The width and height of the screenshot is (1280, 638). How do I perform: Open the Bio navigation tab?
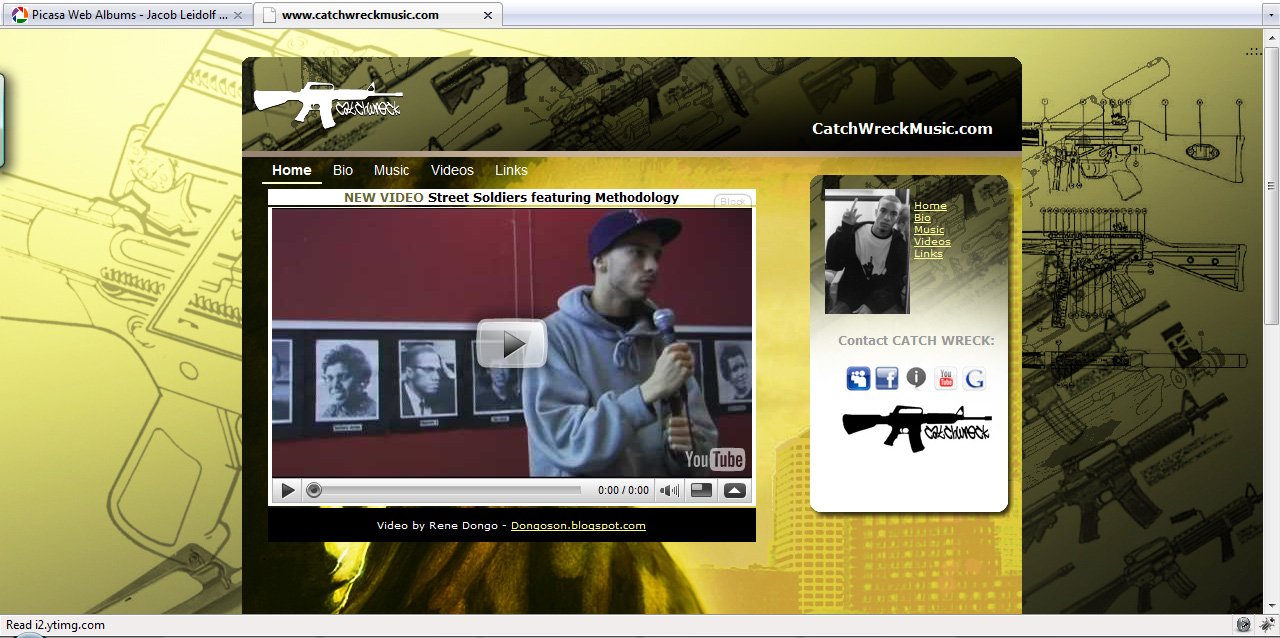(343, 170)
